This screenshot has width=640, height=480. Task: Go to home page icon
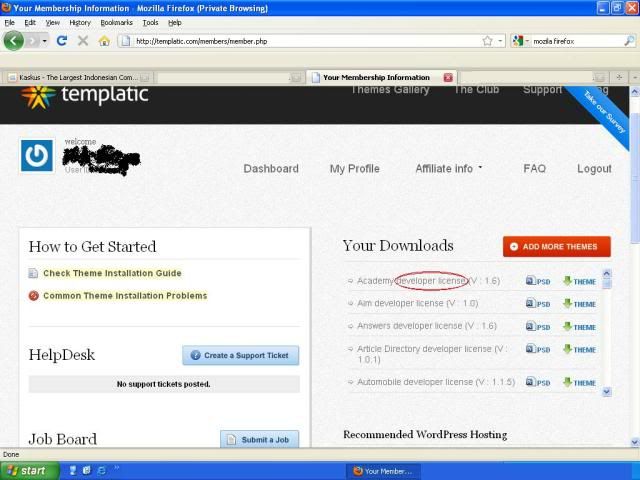104,41
